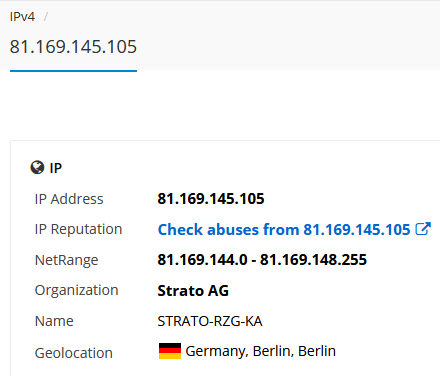Click the breadcrumb slash separator

point(46,17)
